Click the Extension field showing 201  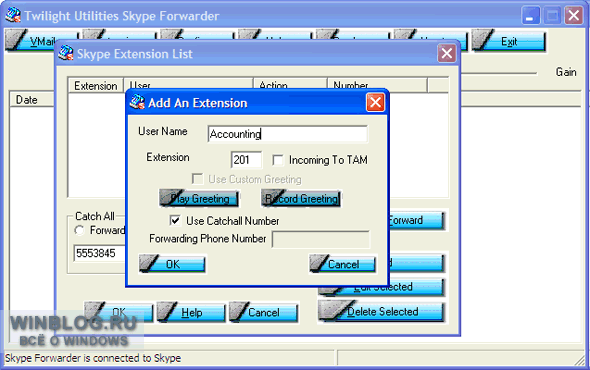point(246,160)
